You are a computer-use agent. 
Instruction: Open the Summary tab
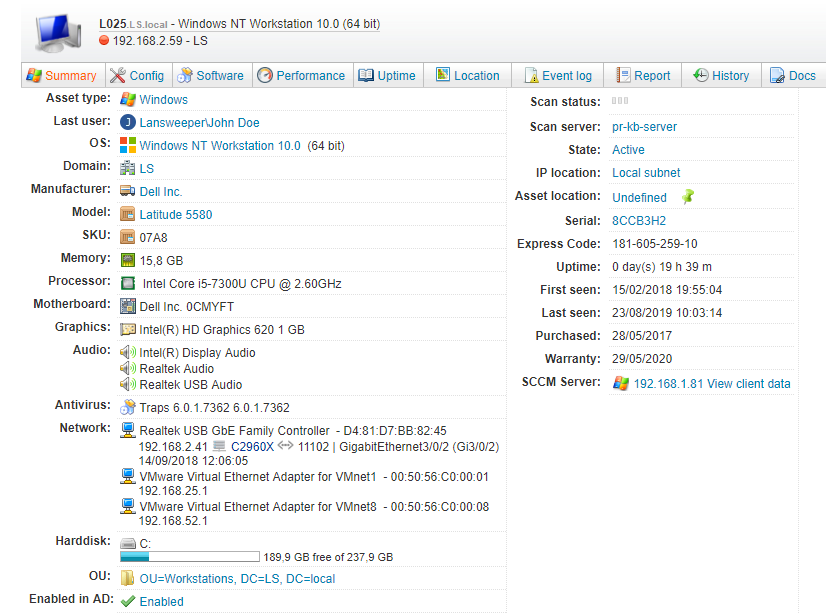(x=63, y=75)
